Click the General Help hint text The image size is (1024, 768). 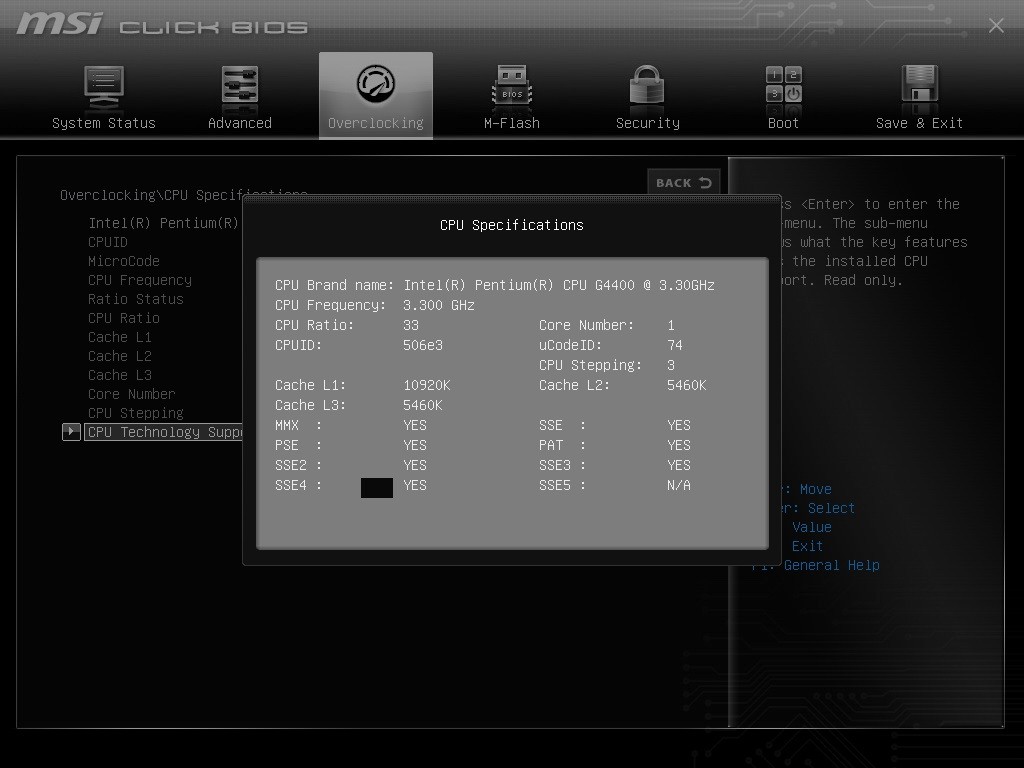point(831,565)
